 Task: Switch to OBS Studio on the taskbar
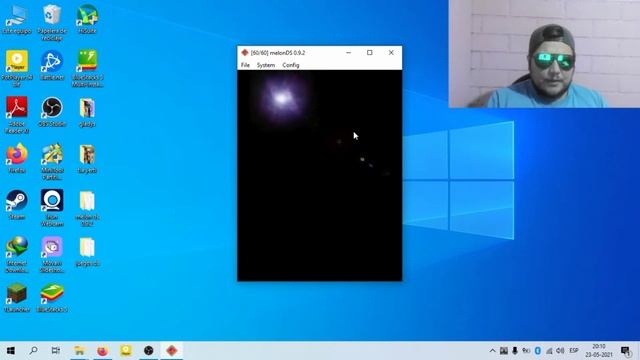(x=149, y=351)
